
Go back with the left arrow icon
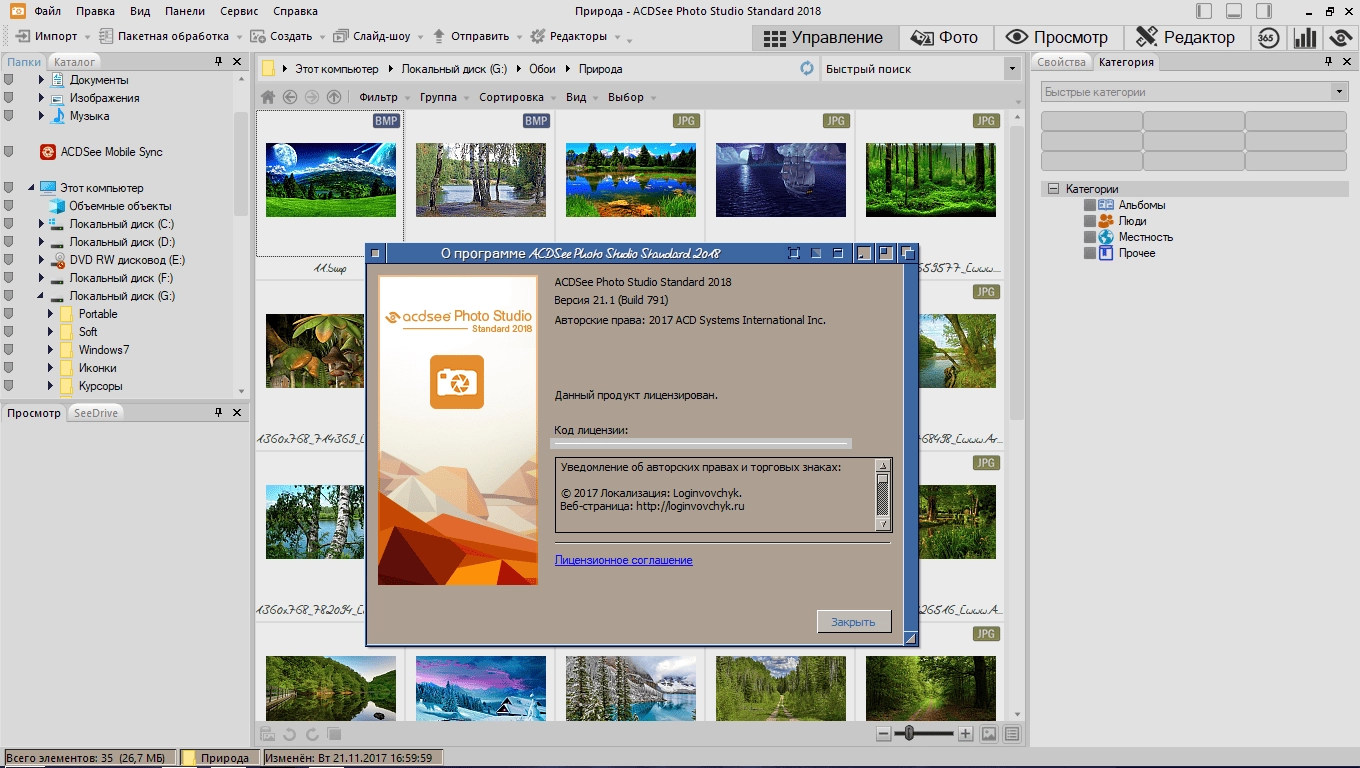click(290, 97)
